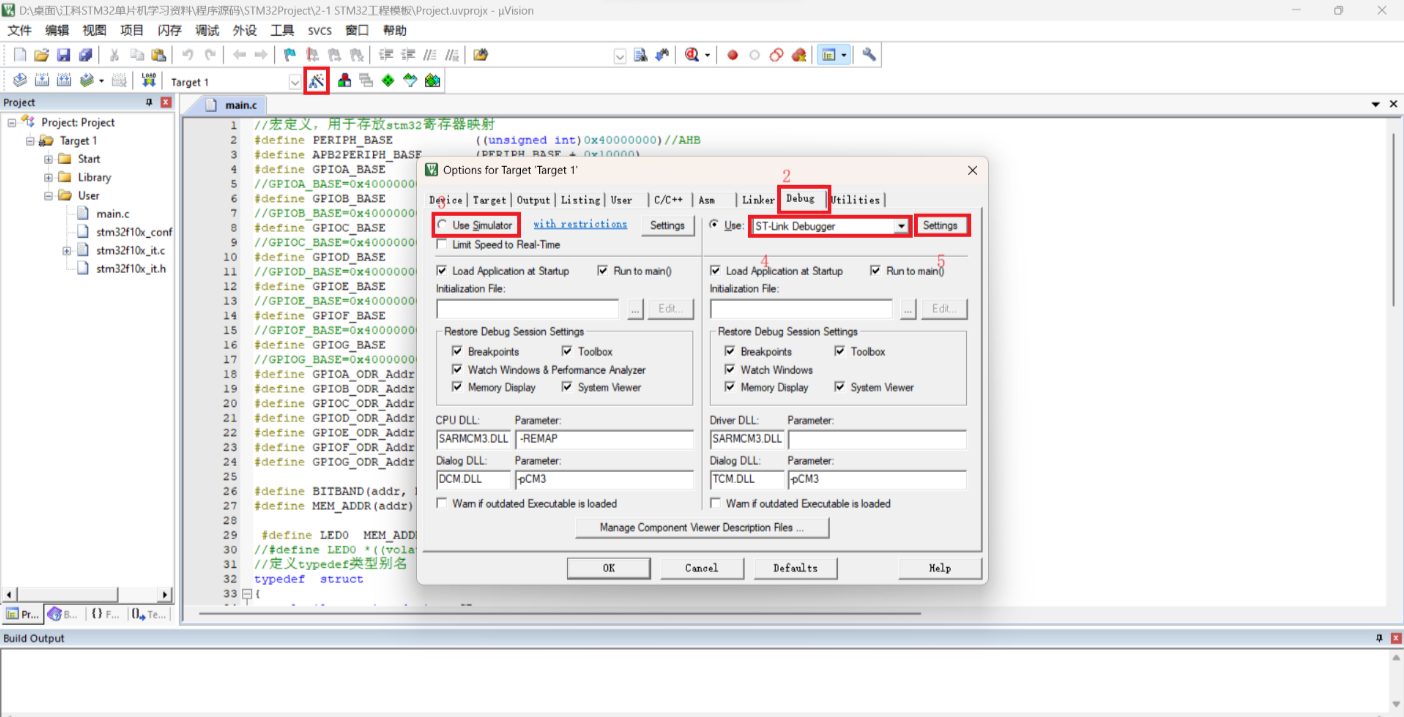Select main.c in the project tree

pos(112,214)
